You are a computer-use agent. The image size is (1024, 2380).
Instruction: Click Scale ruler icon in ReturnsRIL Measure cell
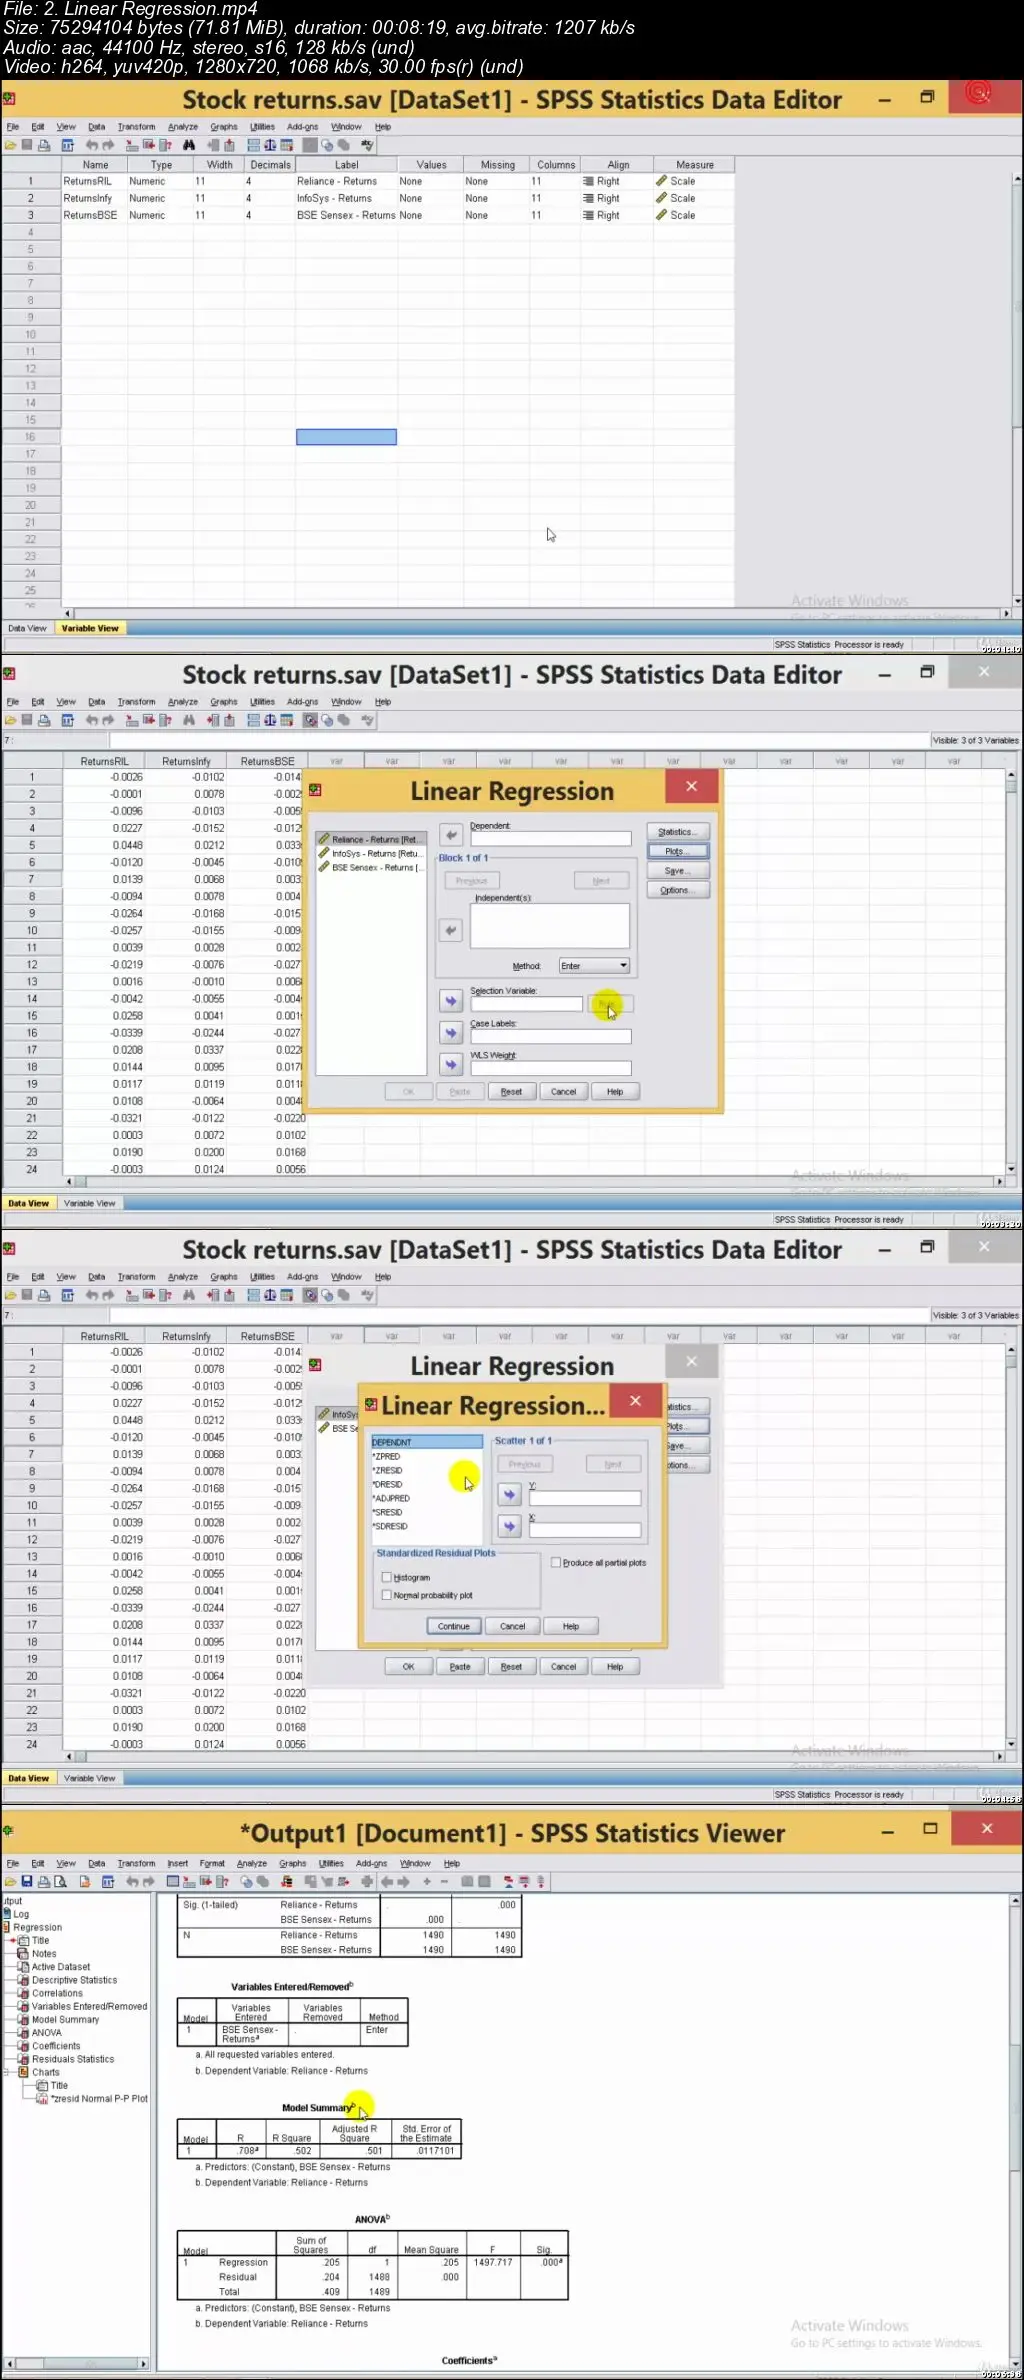(x=661, y=182)
